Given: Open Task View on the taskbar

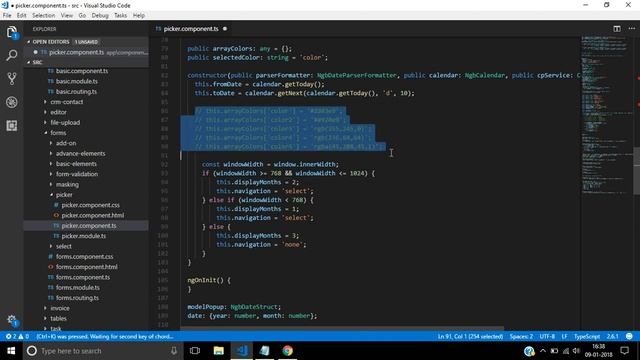Looking at the screenshot, I should (195, 351).
